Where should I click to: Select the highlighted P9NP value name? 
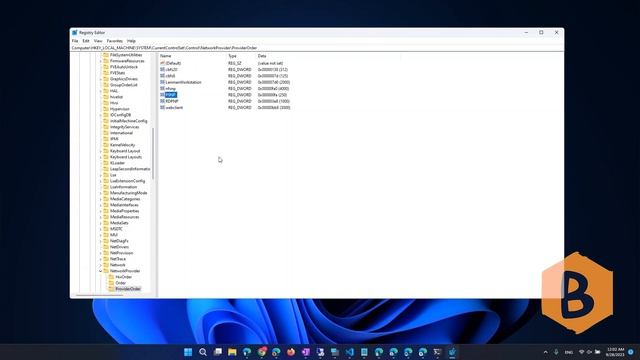click(171, 95)
